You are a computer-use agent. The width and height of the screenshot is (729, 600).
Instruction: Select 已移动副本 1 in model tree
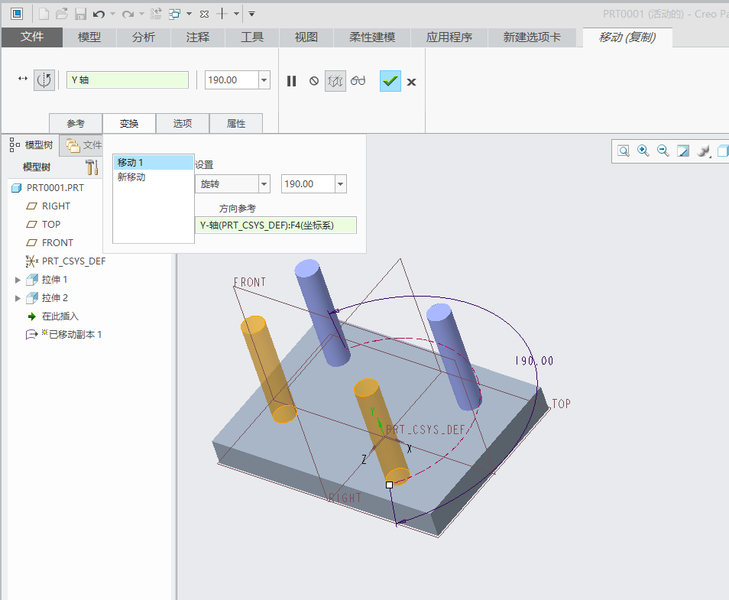[x=64, y=335]
